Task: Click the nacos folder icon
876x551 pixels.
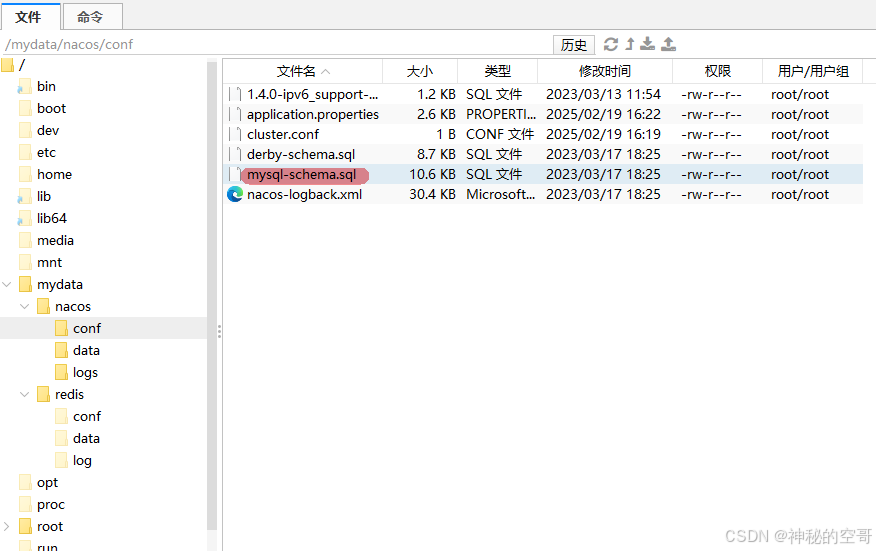Action: pyautogui.click(x=43, y=306)
